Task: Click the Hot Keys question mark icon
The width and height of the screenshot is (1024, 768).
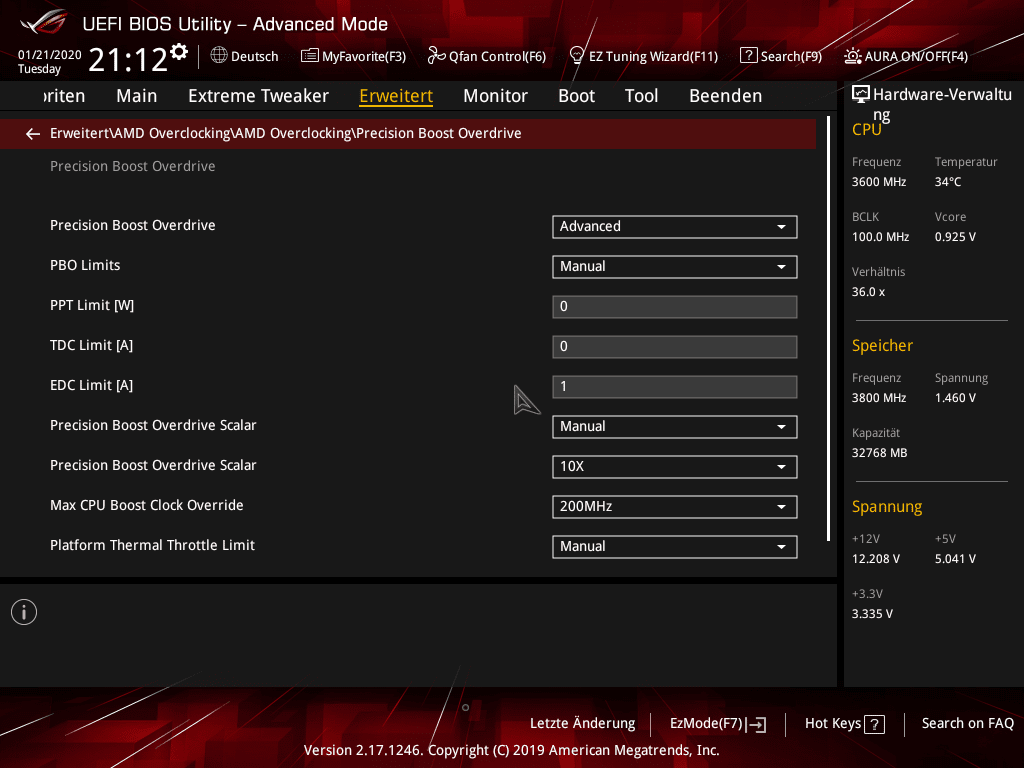Action: 874,724
